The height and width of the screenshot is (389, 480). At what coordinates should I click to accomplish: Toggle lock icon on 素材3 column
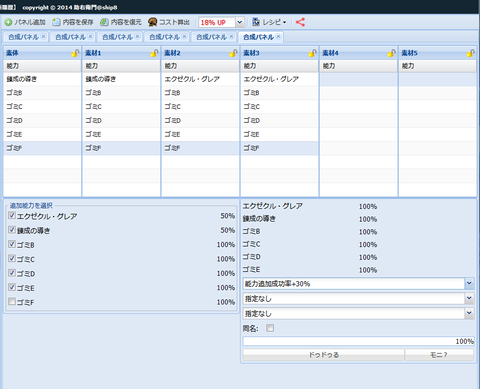pos(312,53)
